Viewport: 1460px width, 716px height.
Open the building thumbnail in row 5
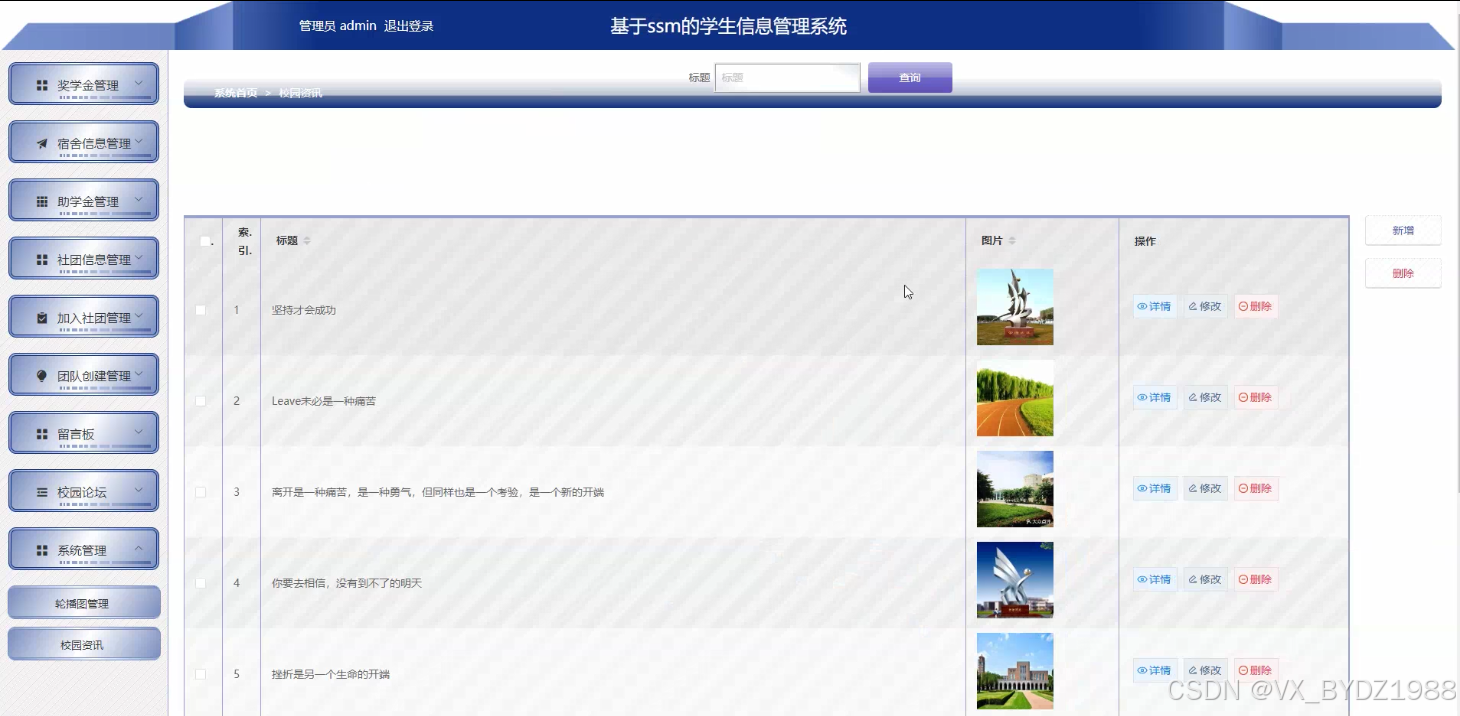(x=1015, y=671)
